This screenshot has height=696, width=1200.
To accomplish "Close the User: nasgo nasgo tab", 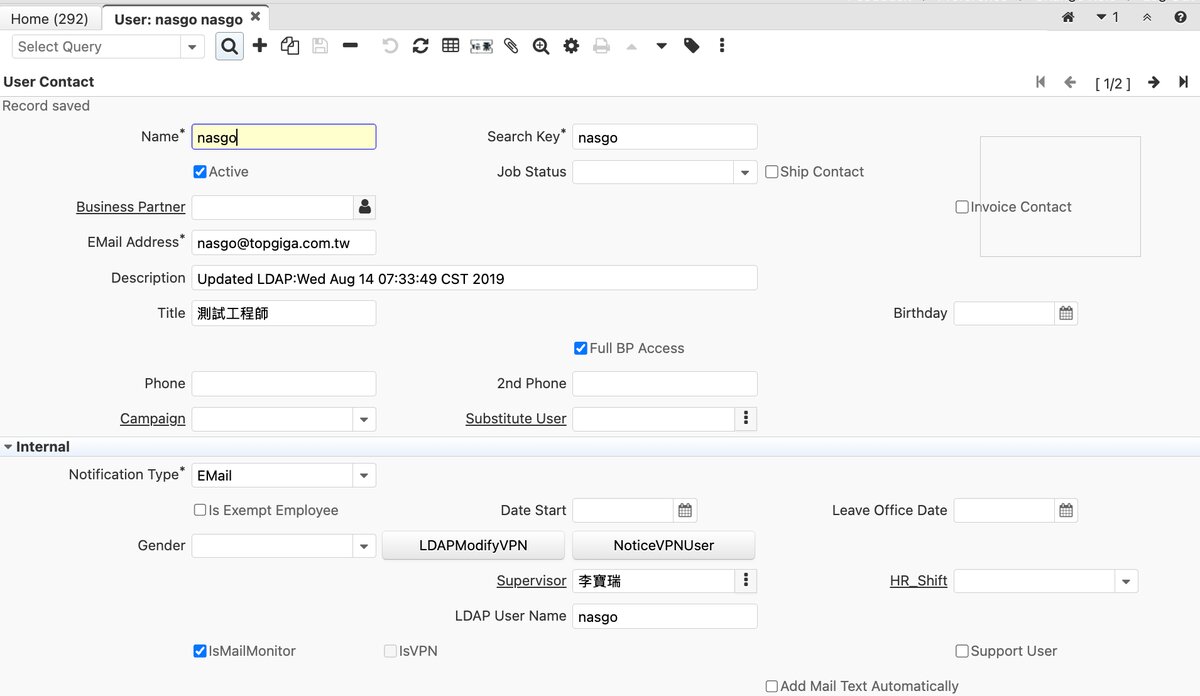I will click(x=255, y=17).
